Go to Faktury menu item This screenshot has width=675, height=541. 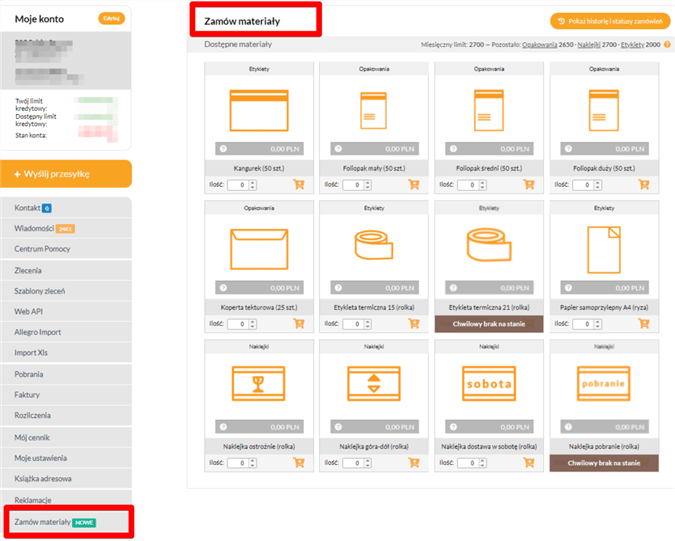click(28, 394)
